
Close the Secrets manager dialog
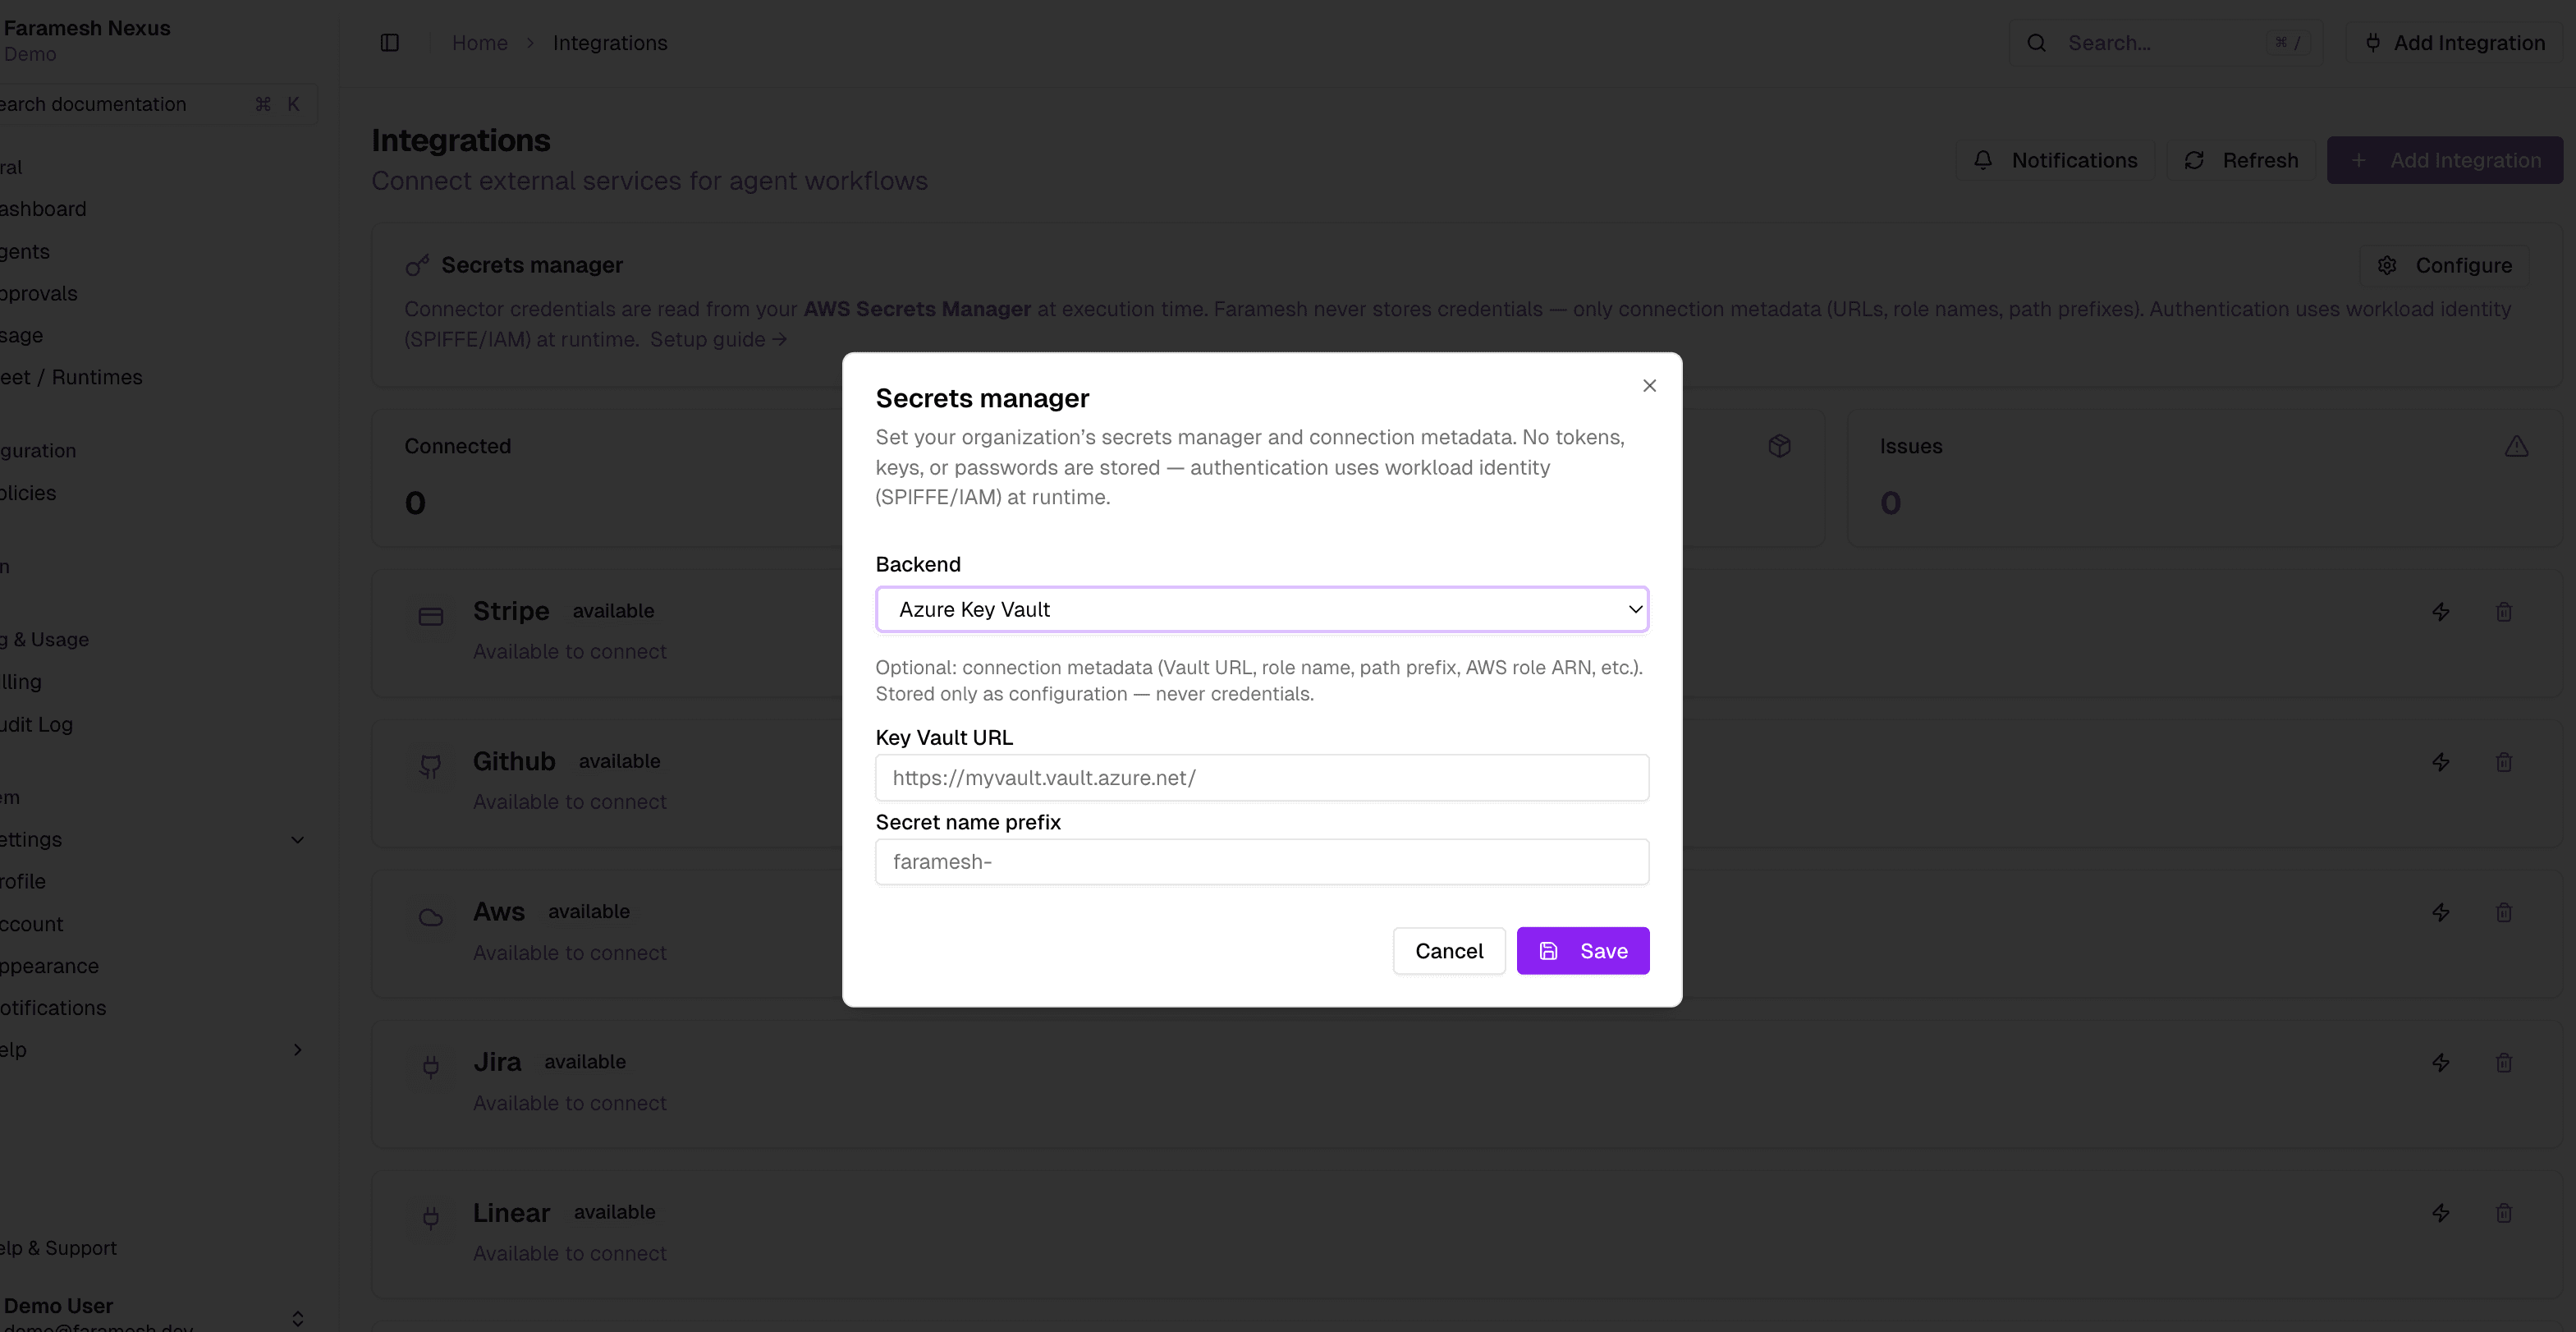pos(1649,386)
